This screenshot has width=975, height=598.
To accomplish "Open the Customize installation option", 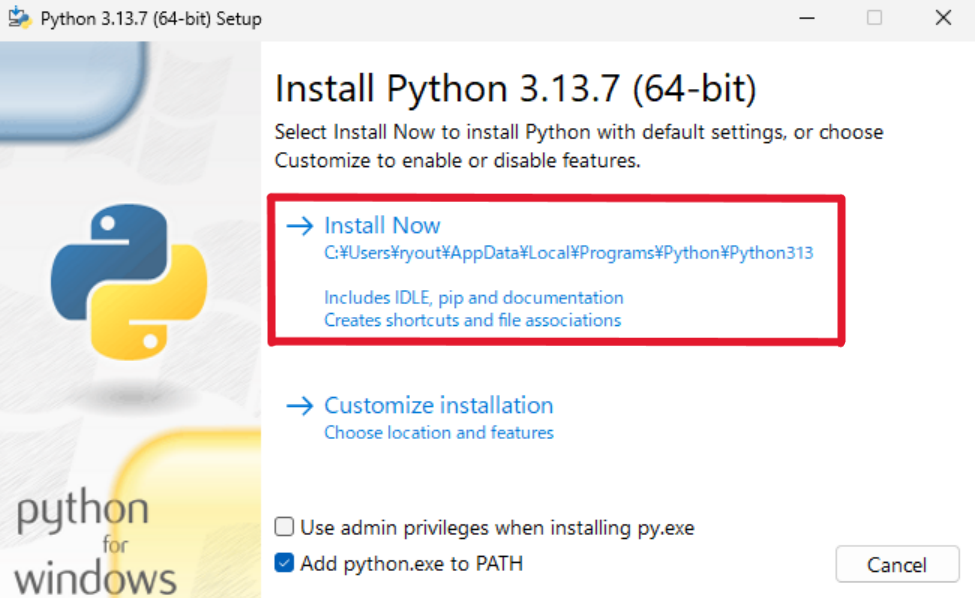I will point(438,406).
